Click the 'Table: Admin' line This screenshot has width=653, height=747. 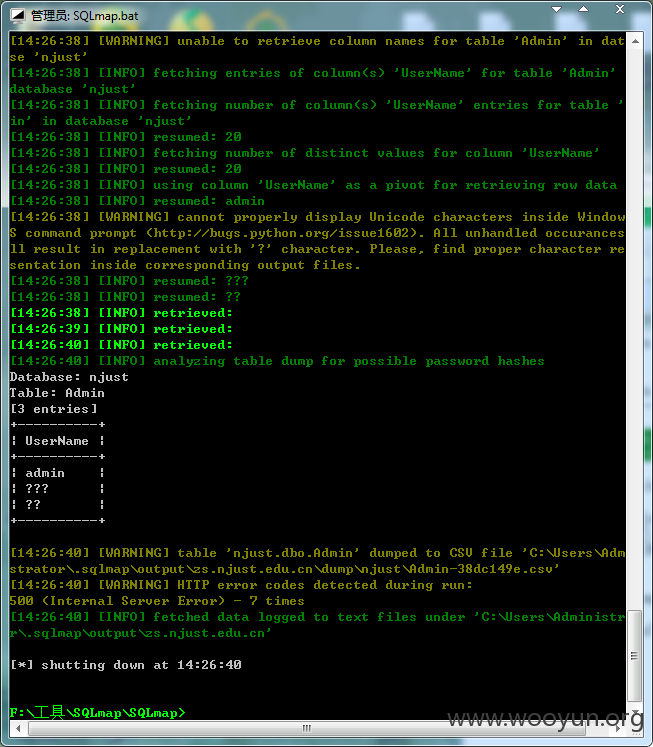(x=57, y=393)
